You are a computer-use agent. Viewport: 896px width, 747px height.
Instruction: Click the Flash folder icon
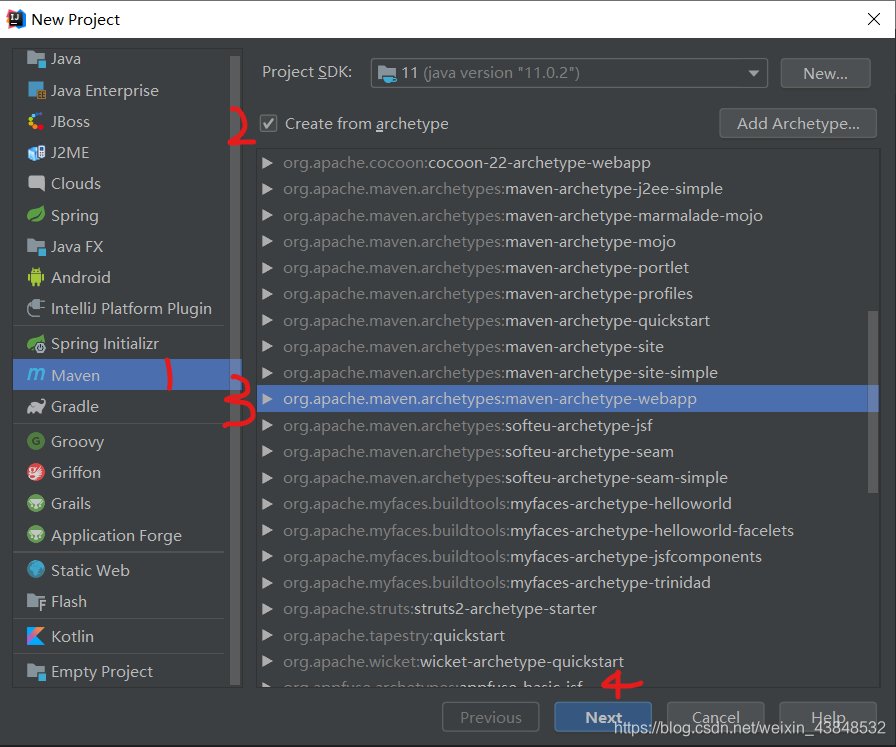[36, 601]
